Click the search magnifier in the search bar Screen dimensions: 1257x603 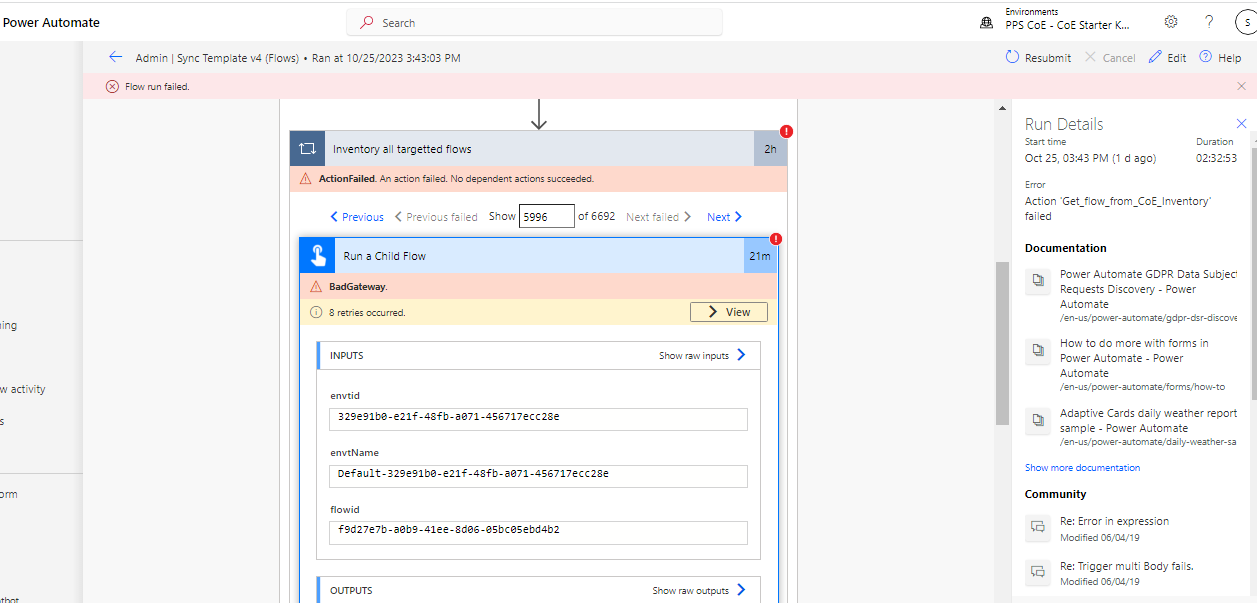[364, 21]
